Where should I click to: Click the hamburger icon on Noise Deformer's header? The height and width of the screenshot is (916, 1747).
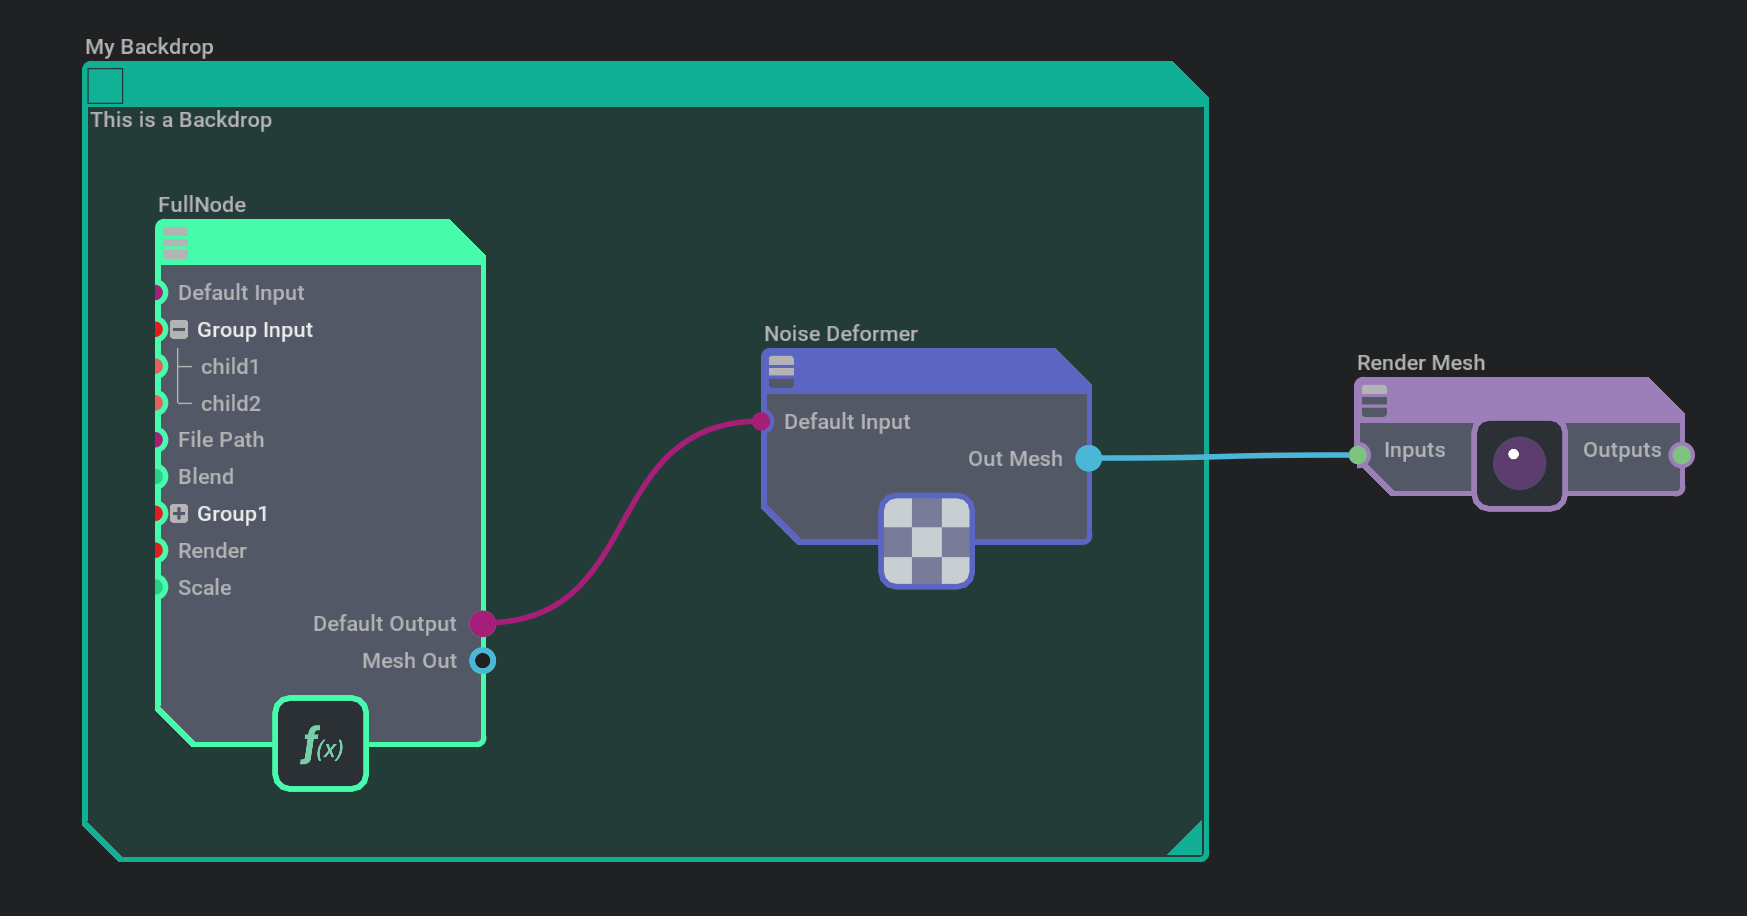[x=781, y=371]
